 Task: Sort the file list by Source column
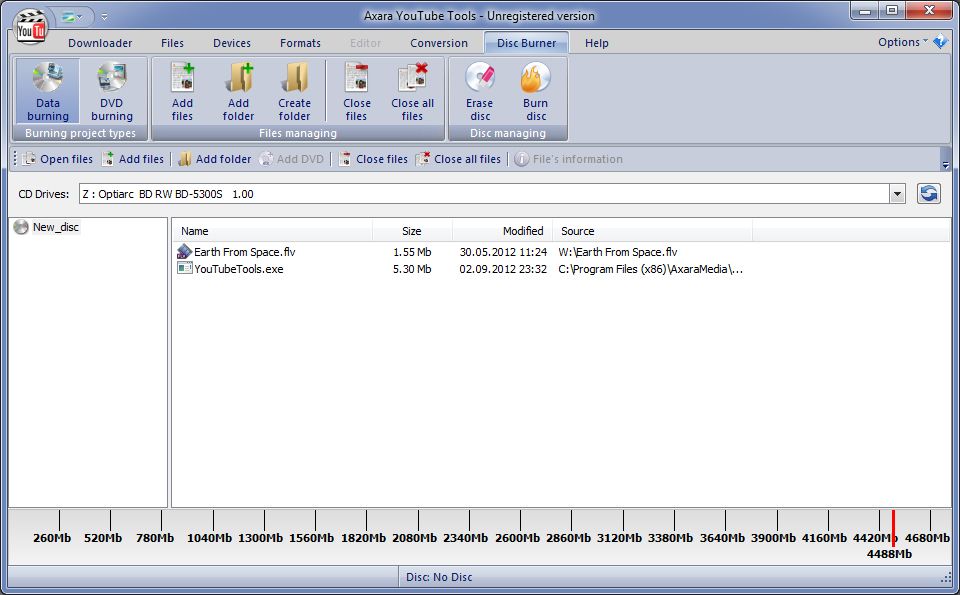[653, 231]
